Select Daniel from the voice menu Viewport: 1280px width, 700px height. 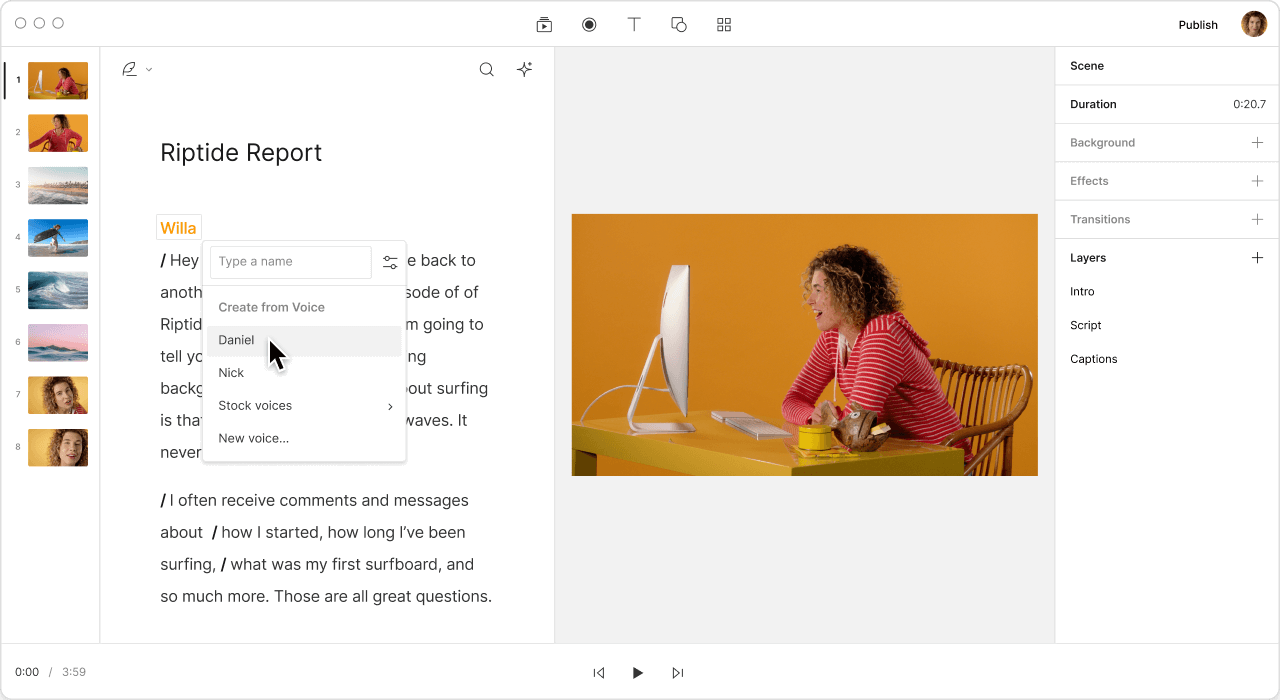pos(236,340)
